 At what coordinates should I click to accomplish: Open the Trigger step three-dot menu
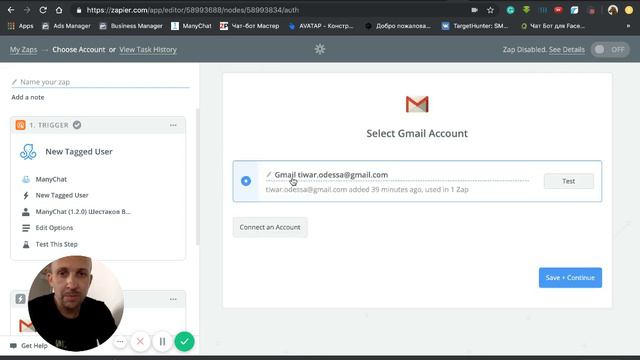point(173,125)
